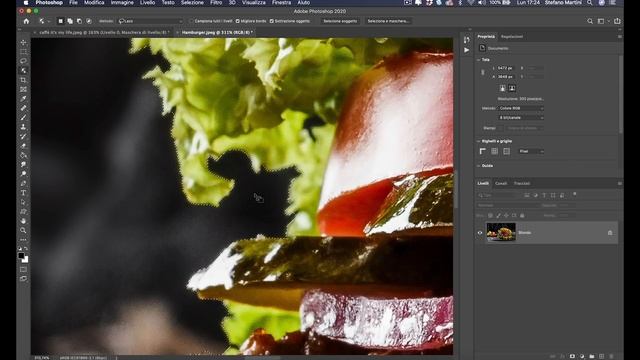Select the Eraser tool

(23, 146)
